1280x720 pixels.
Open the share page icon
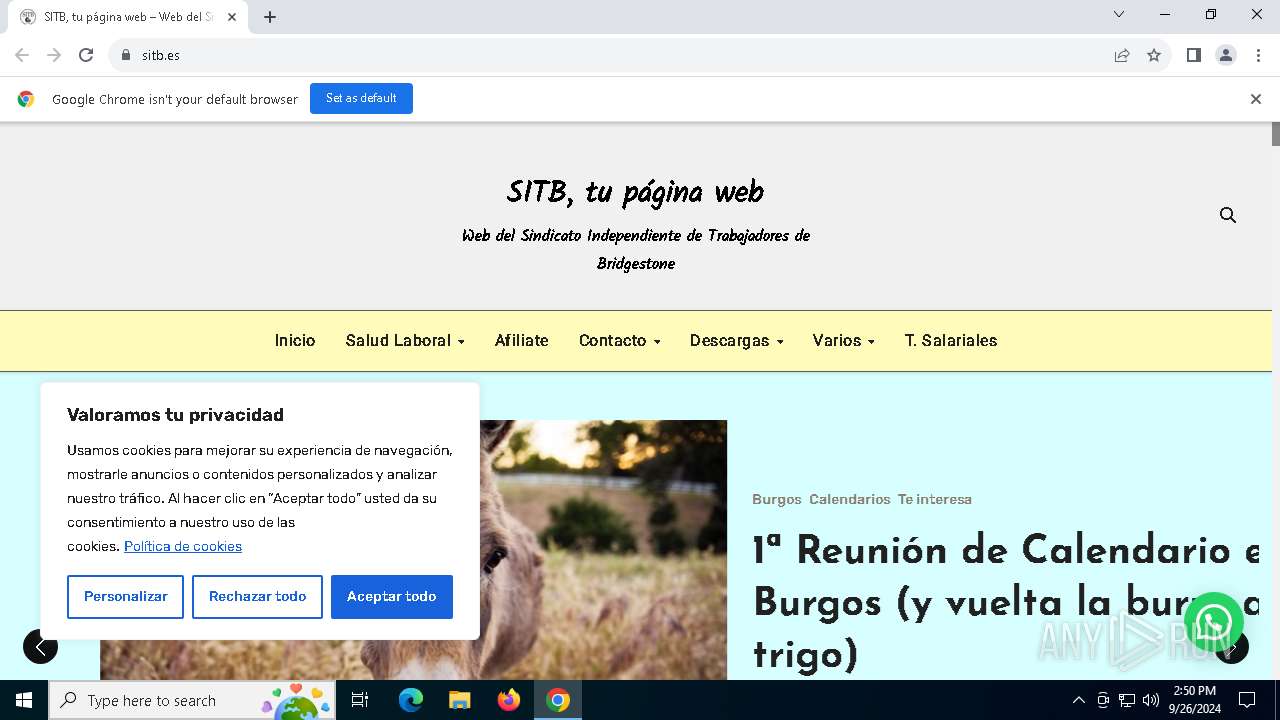[1122, 55]
